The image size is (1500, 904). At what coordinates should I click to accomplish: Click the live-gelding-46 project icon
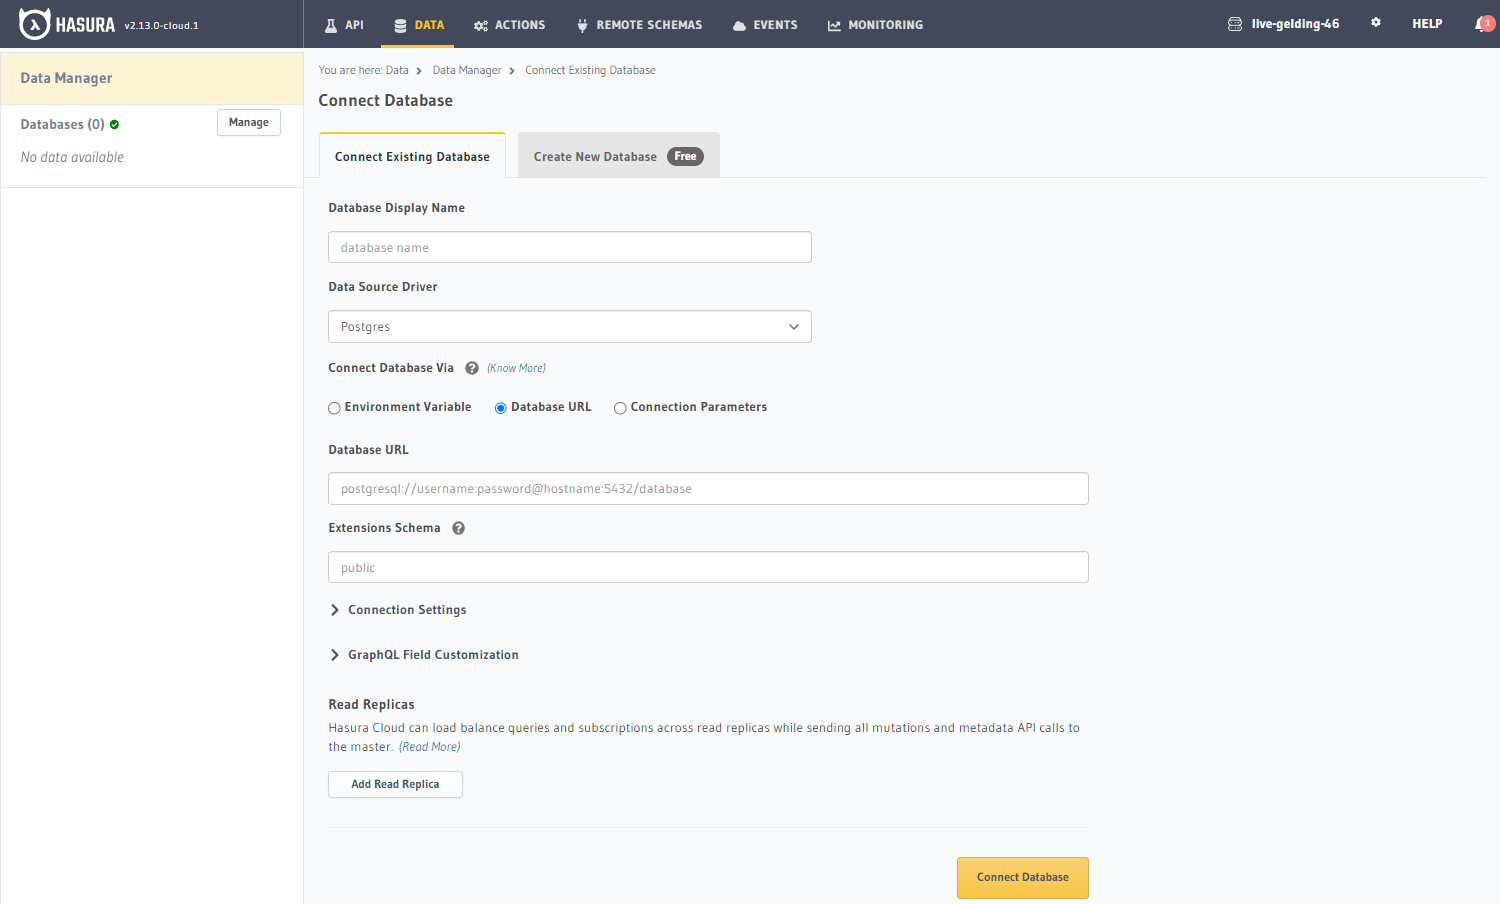click(1235, 24)
